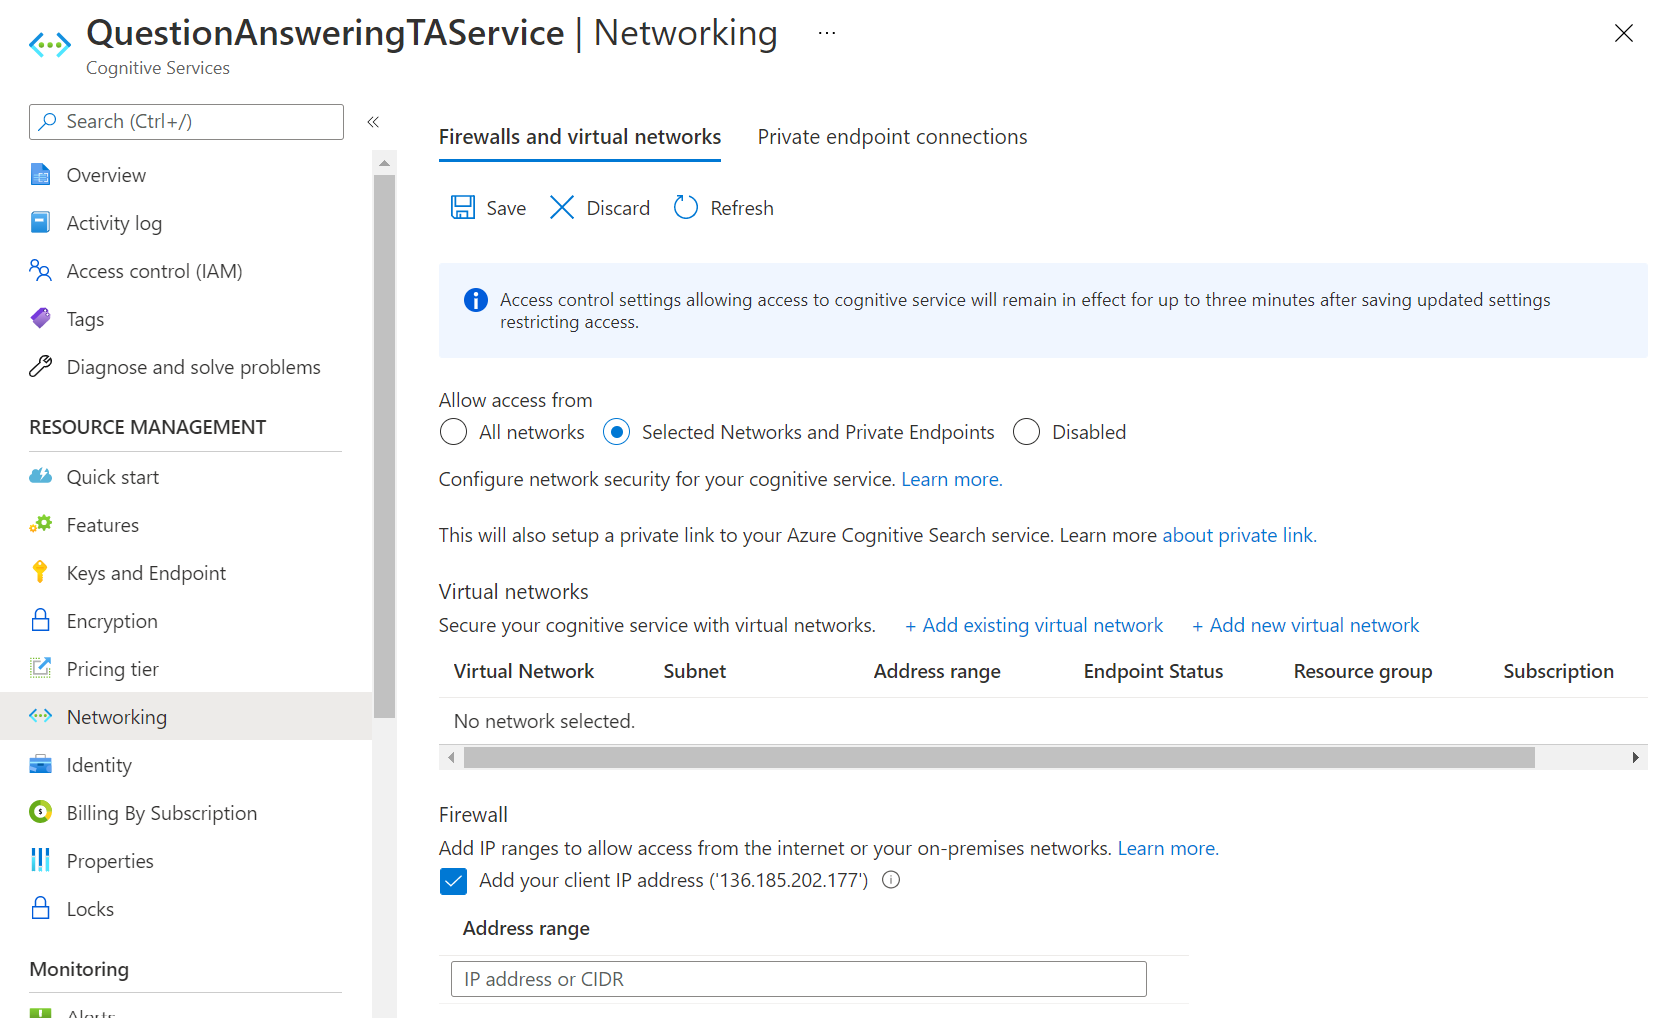Click Add new virtual network
The height and width of the screenshot is (1018, 1675).
(1305, 624)
